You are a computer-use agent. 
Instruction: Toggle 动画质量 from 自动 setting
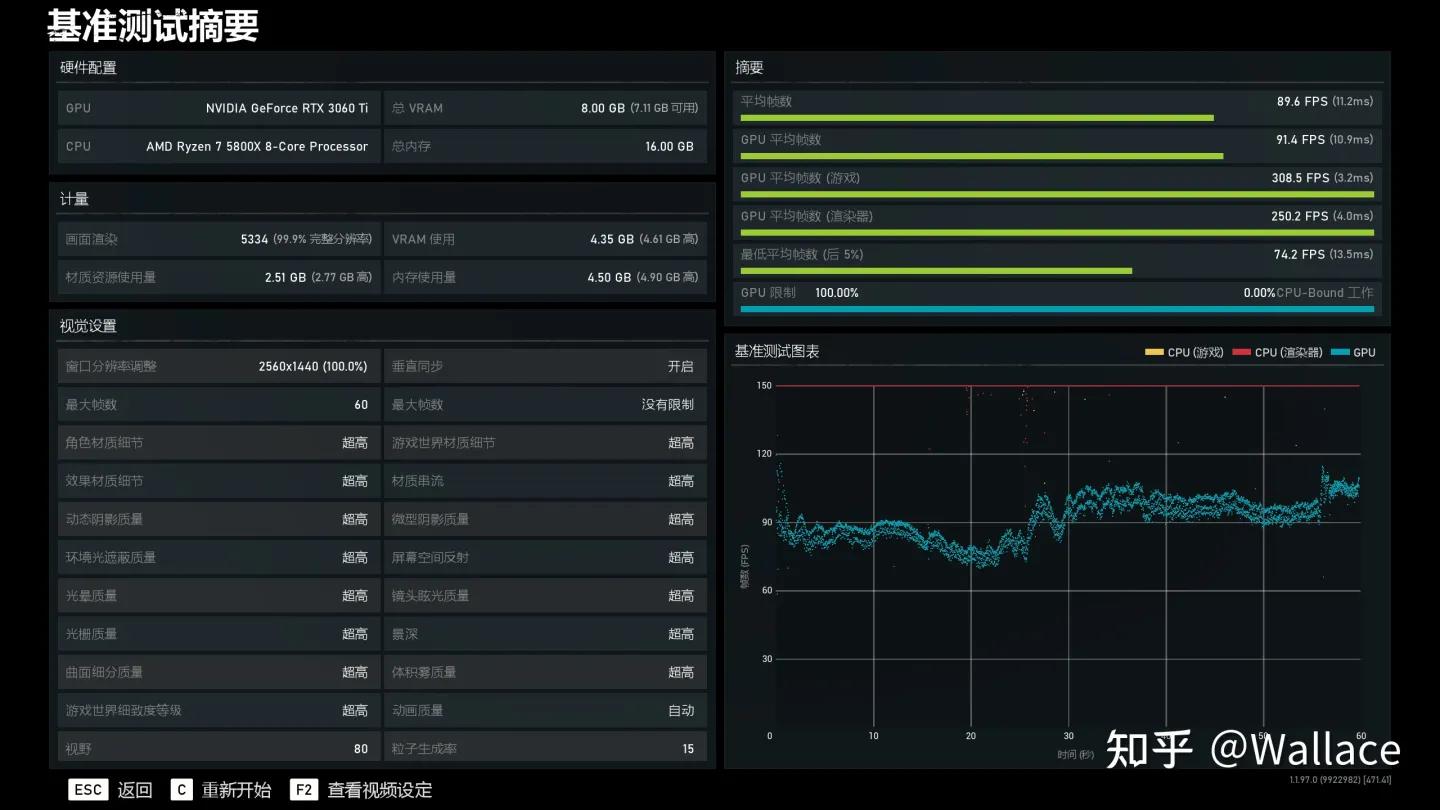pos(545,710)
